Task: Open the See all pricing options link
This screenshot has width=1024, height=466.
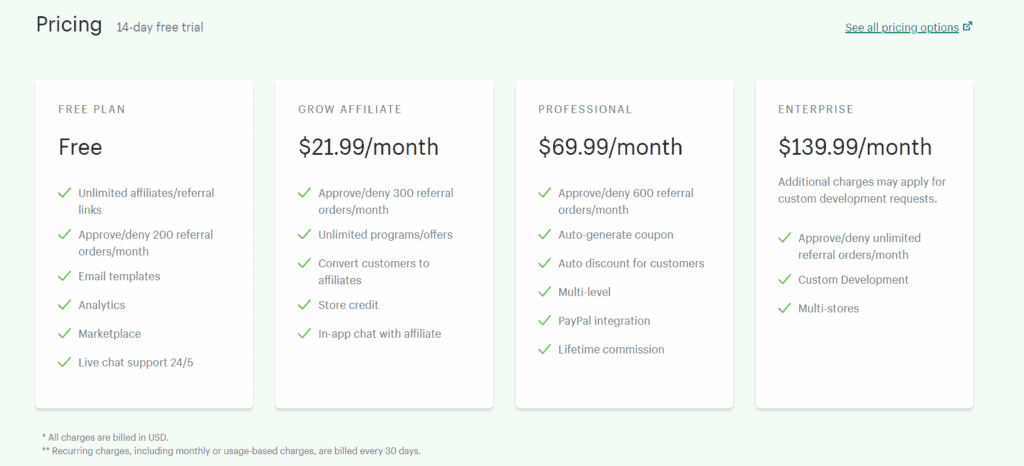Action: pyautogui.click(x=902, y=27)
